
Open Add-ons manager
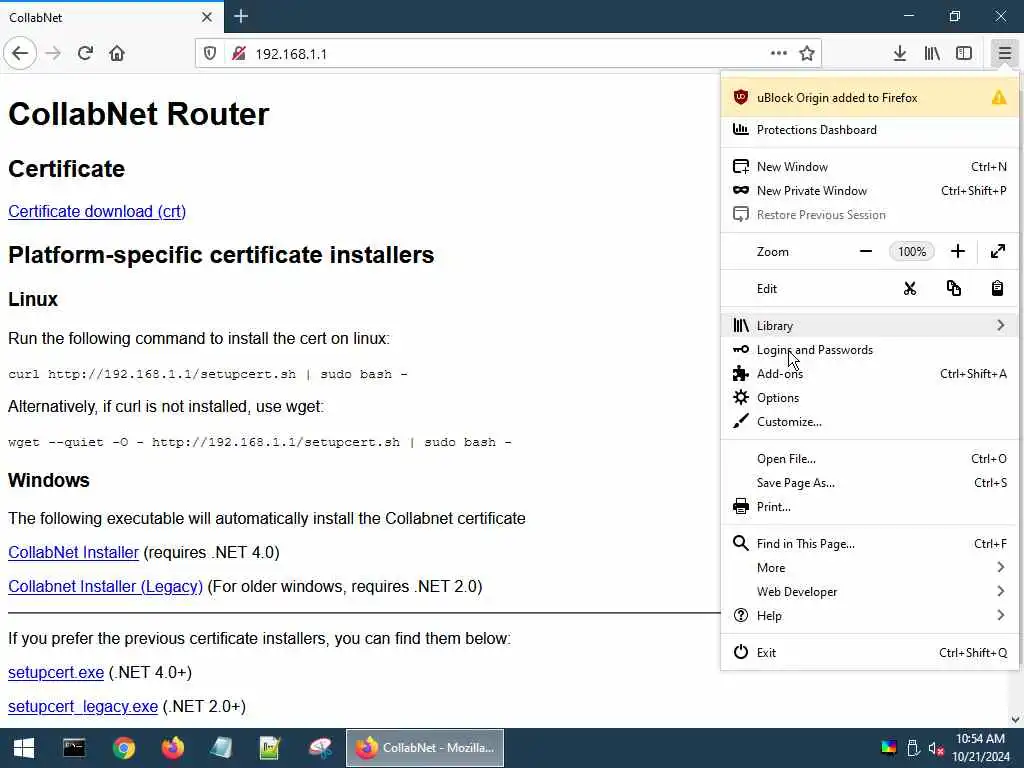tap(870, 374)
